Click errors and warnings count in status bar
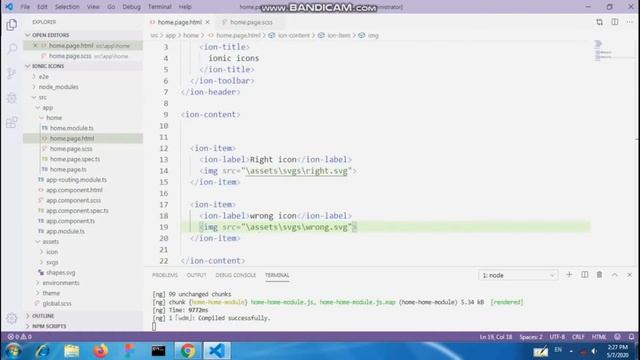640x360 pixels. coord(20,337)
